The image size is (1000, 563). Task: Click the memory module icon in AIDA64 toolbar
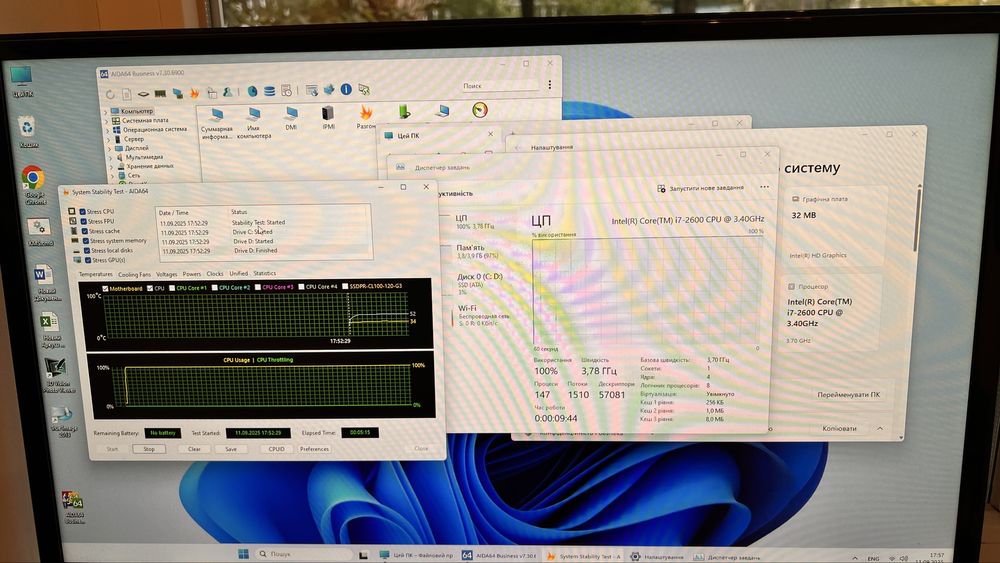click(160, 94)
